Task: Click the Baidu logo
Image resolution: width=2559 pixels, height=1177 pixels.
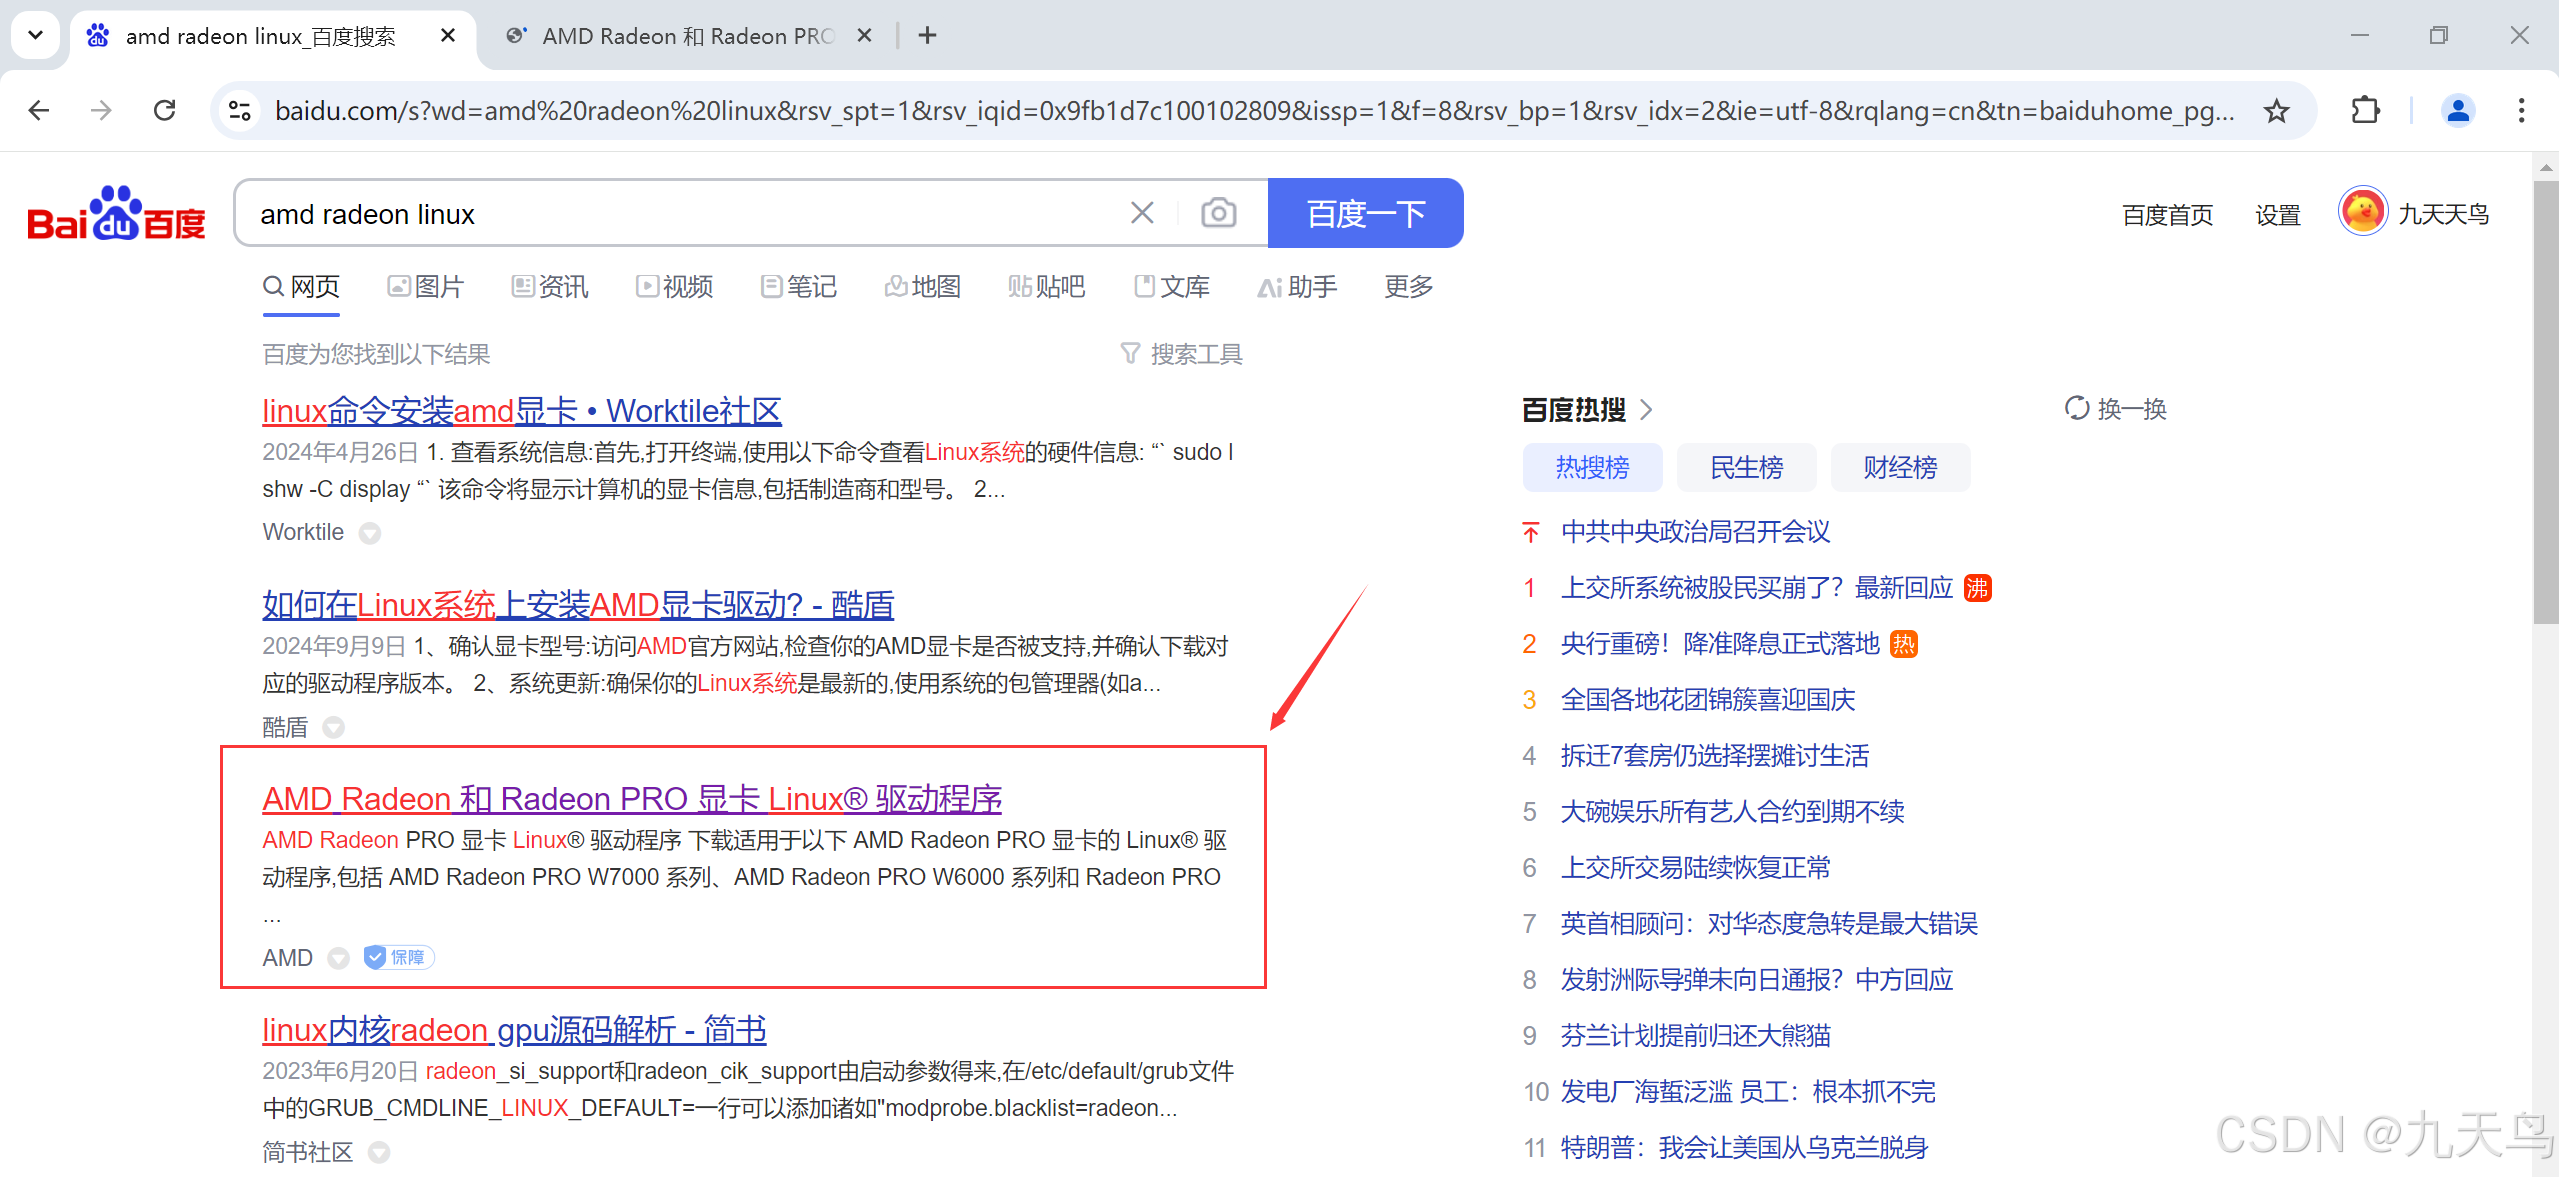Action: 116,214
